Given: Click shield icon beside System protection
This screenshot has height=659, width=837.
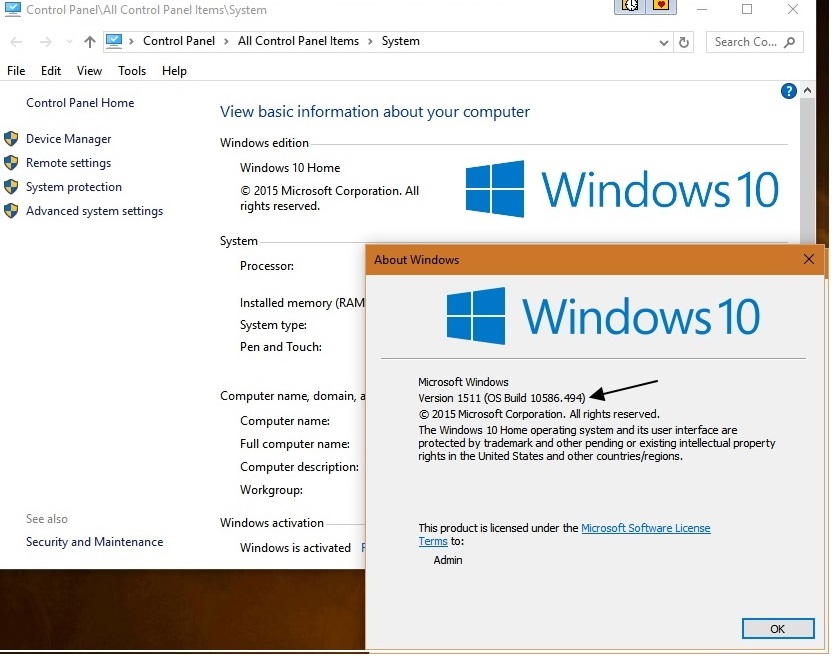Looking at the screenshot, I should pos(11,187).
